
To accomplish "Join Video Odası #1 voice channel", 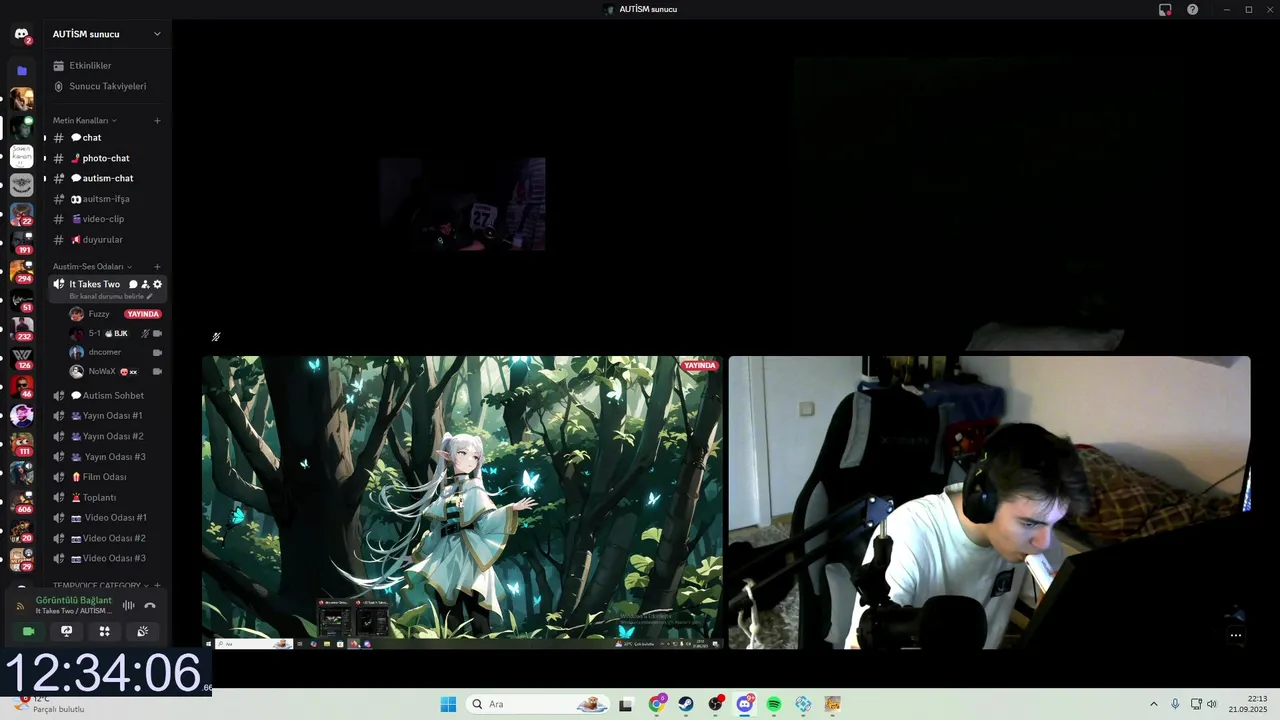I will coord(107,517).
